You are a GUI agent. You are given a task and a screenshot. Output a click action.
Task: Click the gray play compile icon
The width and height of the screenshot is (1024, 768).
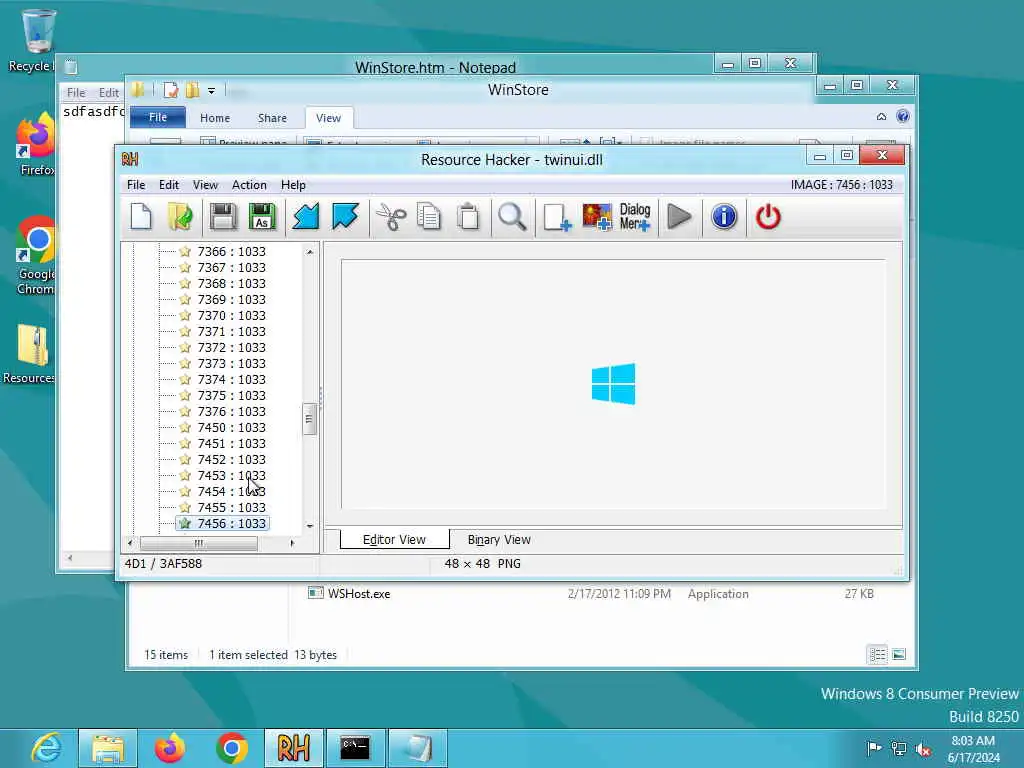click(679, 217)
